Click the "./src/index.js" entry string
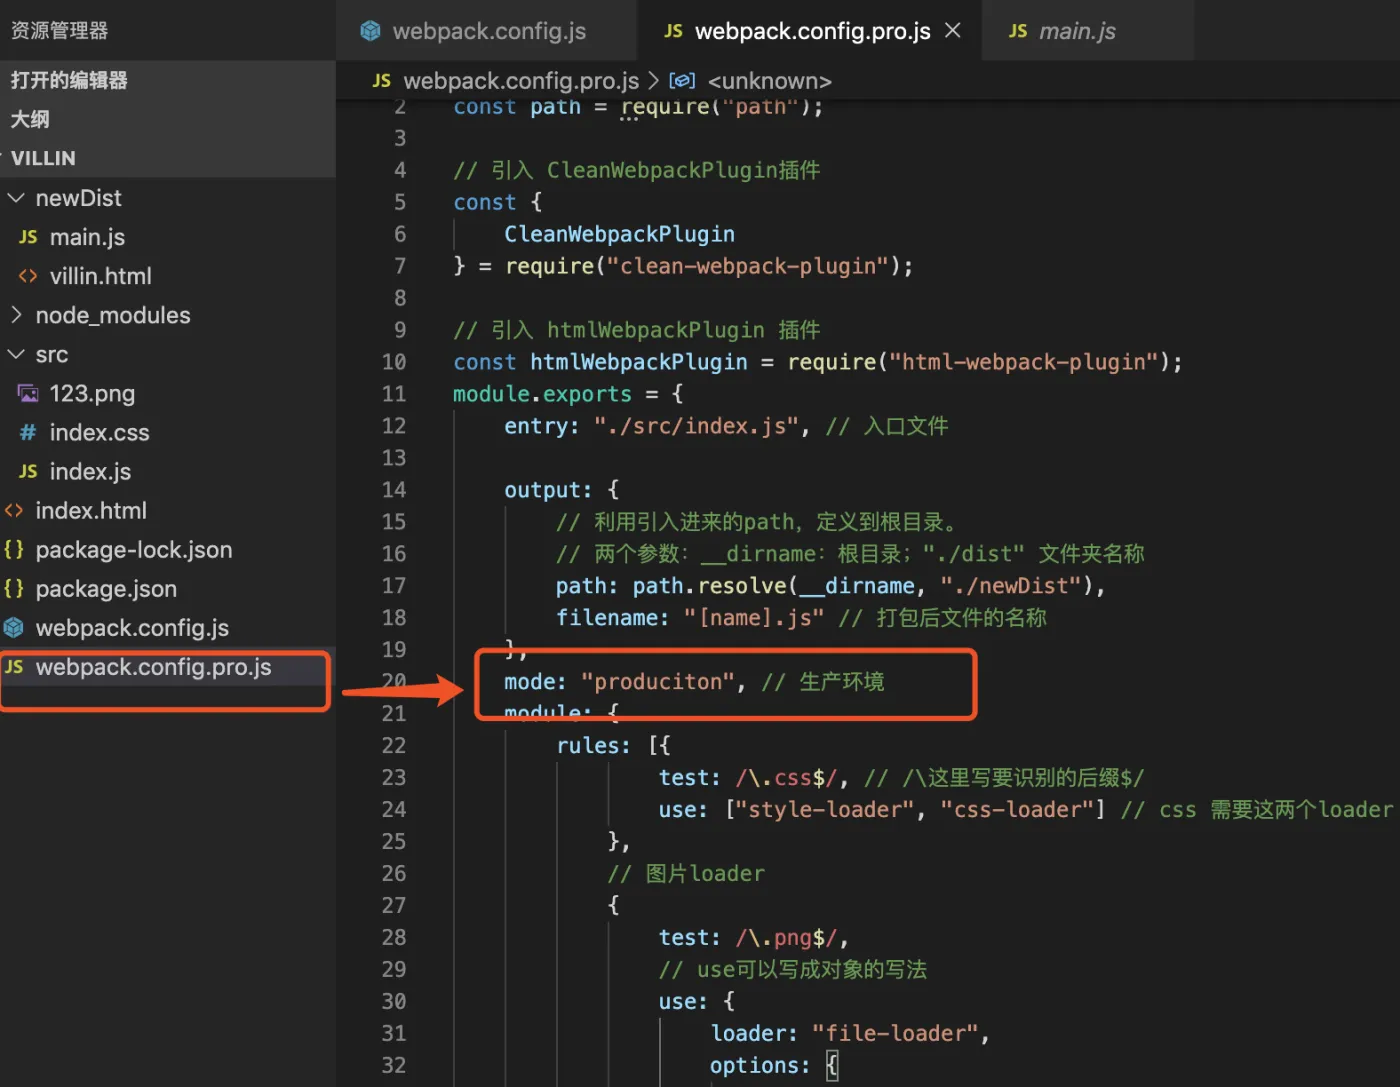 (x=696, y=426)
